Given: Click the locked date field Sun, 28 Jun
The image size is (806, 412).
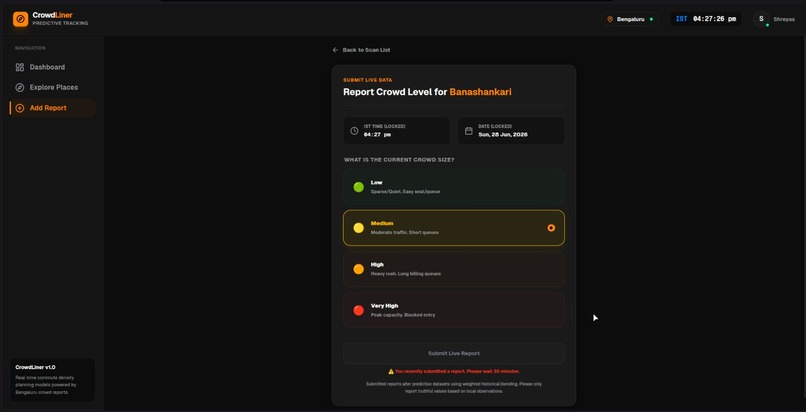Looking at the screenshot, I should (x=511, y=130).
